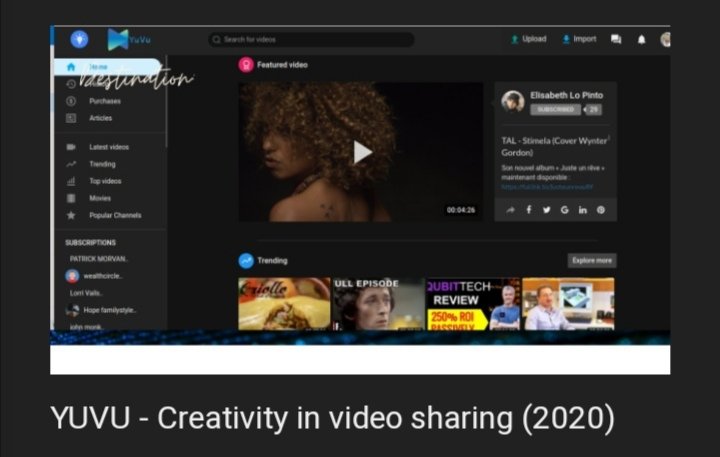
Task: Open the QUBITTECH REVIEW thumbnail
Action: [x=473, y=304]
